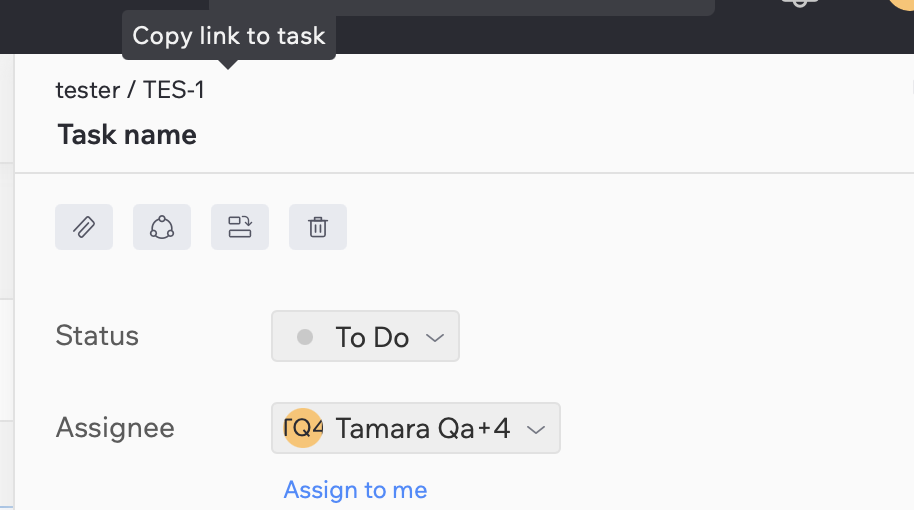
Task: Click the three-node relations icon
Action: coord(162,227)
